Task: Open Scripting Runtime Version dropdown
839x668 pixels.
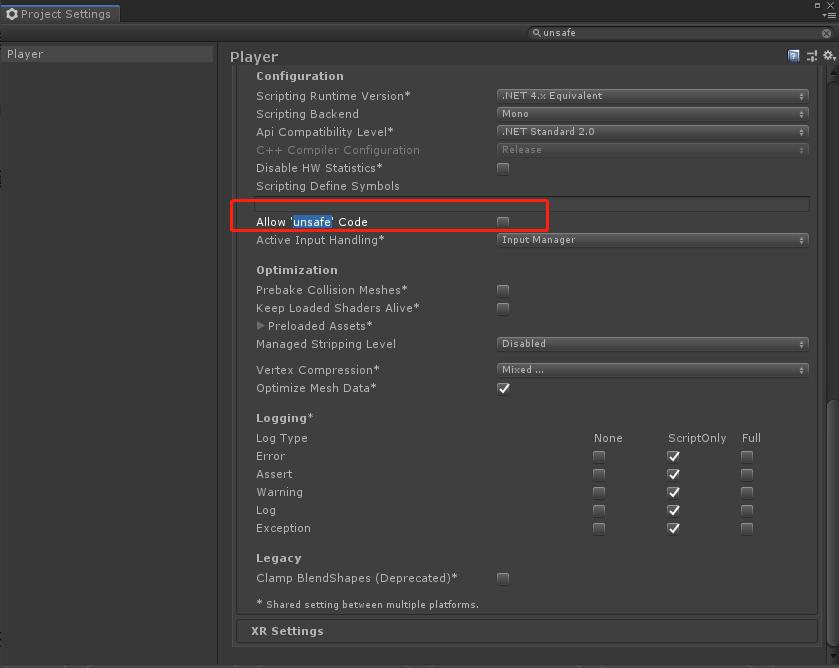Action: pos(652,96)
